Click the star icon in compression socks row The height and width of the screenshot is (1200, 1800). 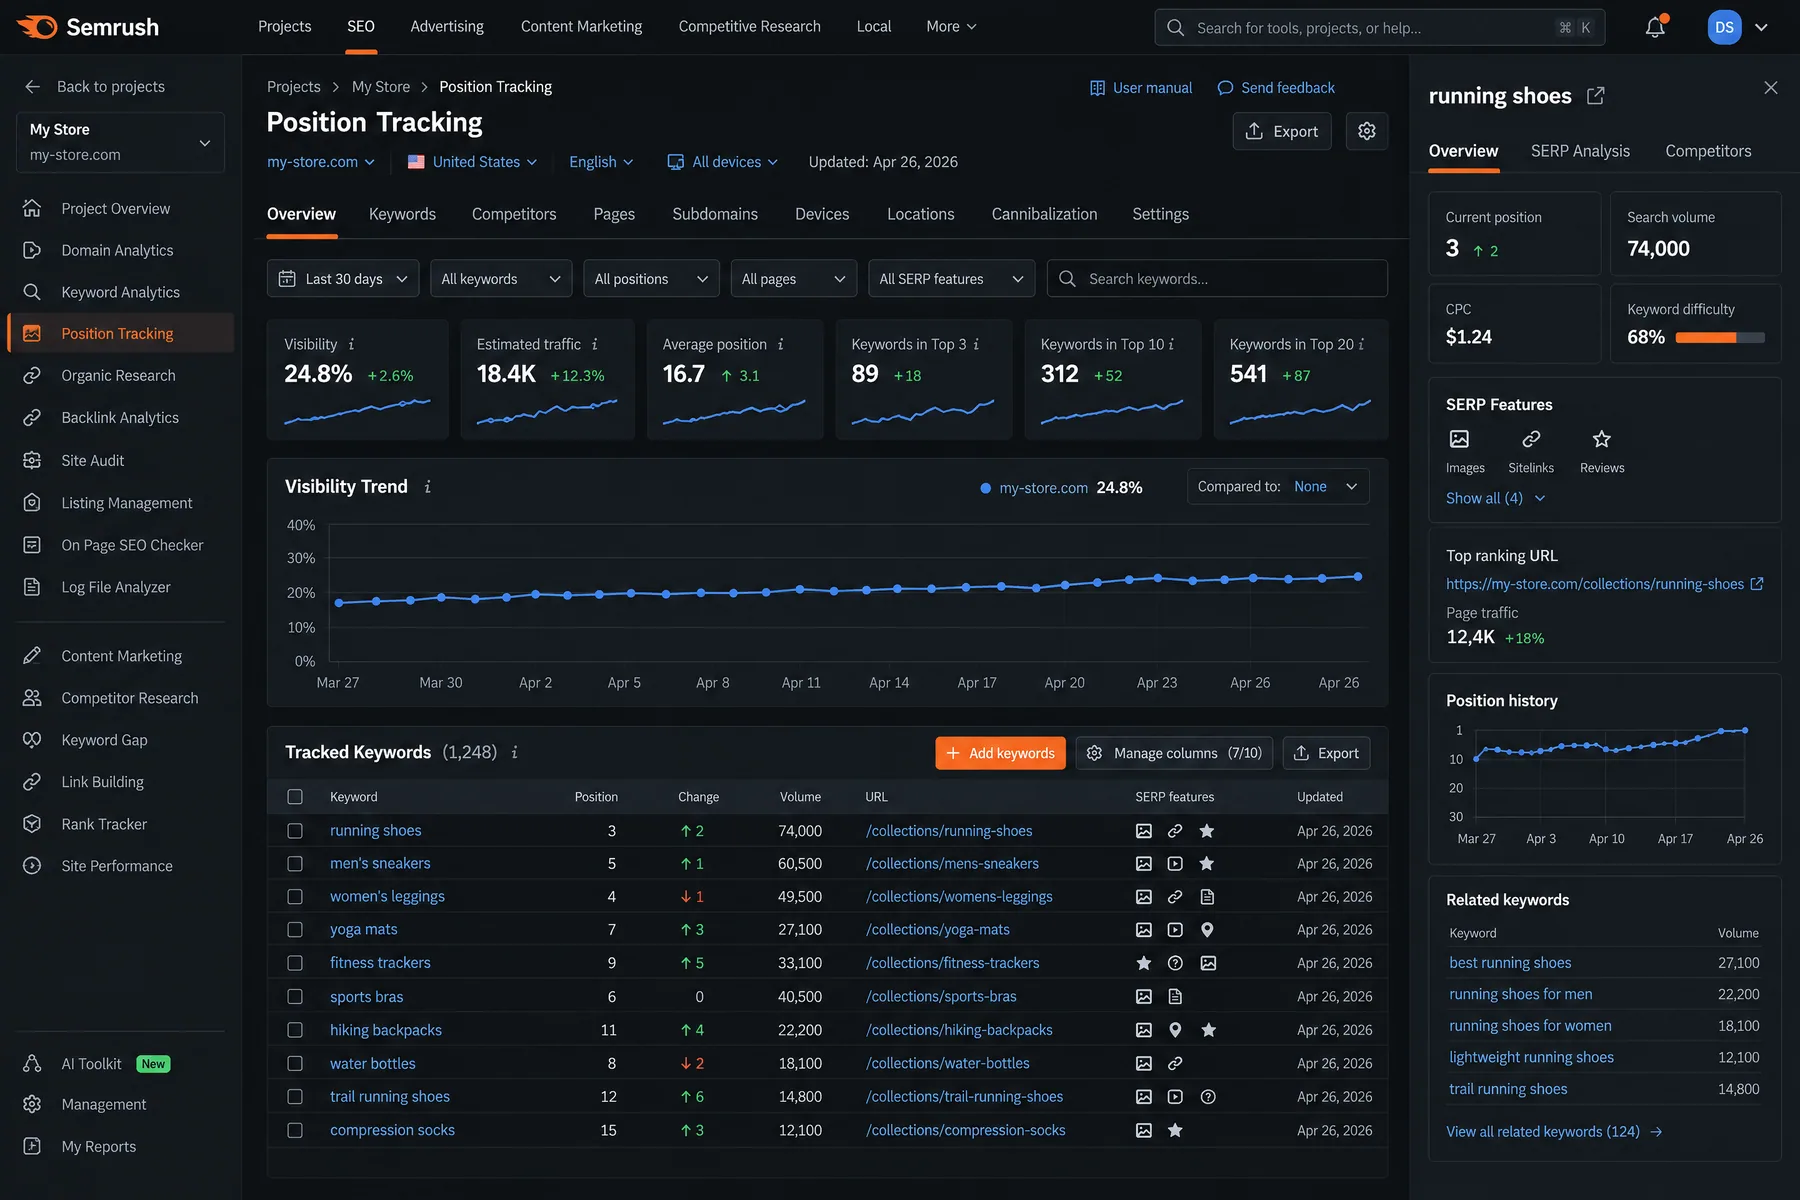[1175, 1130]
